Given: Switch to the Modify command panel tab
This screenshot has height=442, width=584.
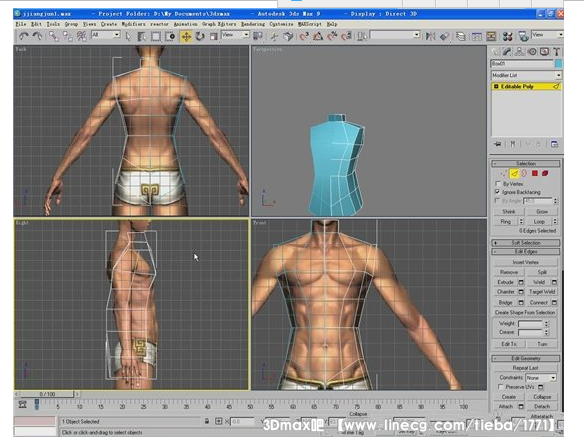Looking at the screenshot, I should pos(507,52).
